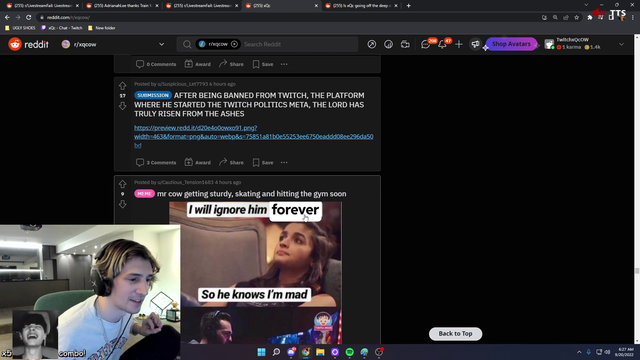Open the 'I will ignore him forever' meme image
640x360 pixels.
point(256,272)
